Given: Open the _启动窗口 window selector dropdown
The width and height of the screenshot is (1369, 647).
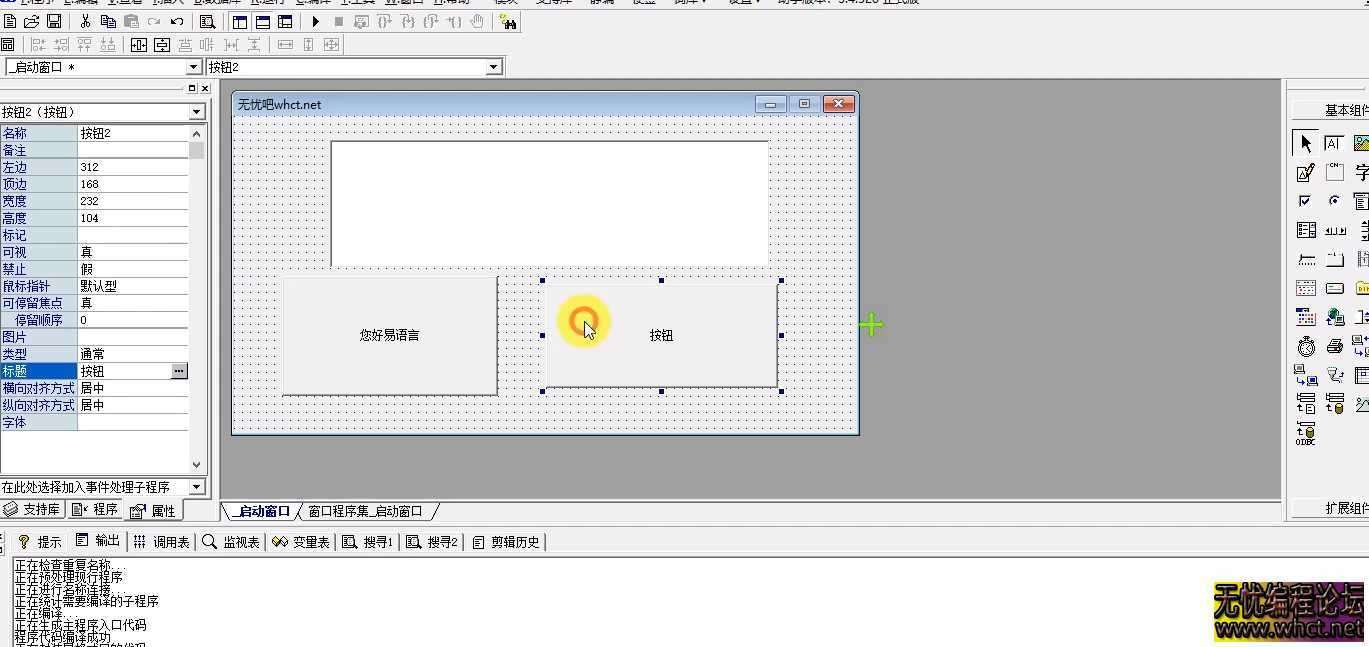Looking at the screenshot, I should click(x=194, y=67).
